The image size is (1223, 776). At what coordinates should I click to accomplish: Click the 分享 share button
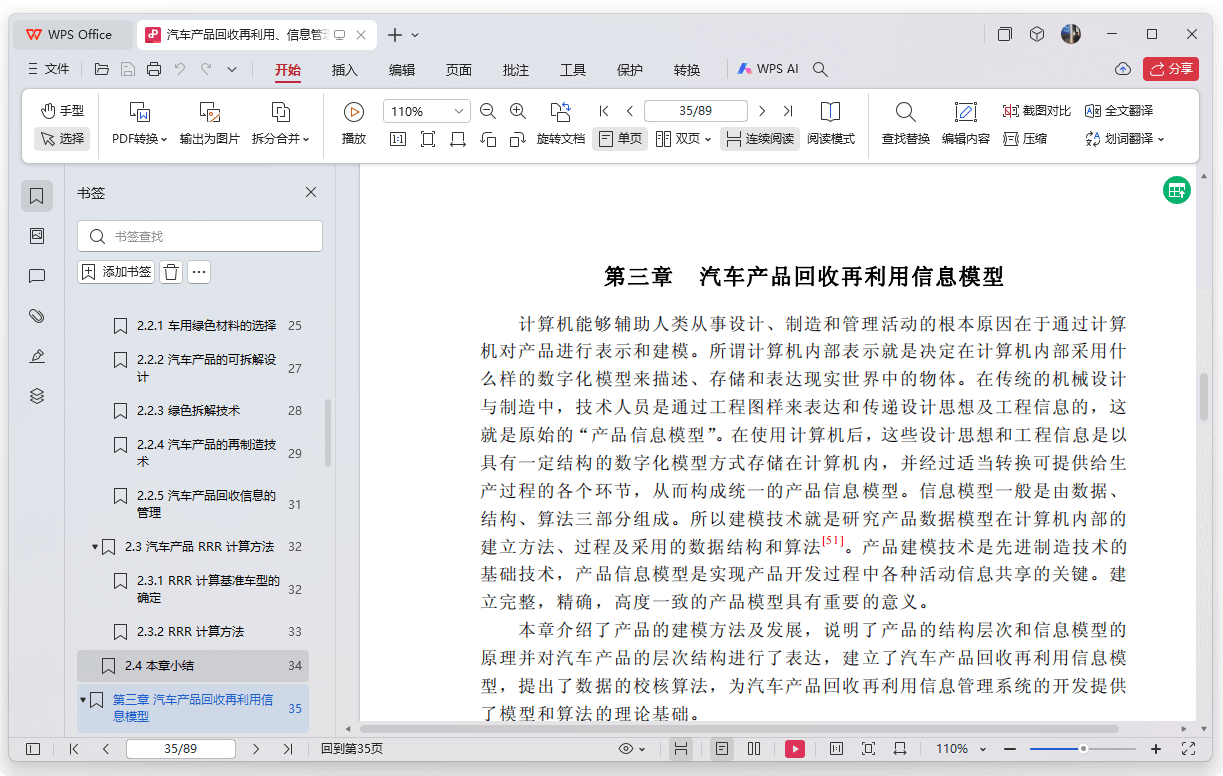[1170, 69]
